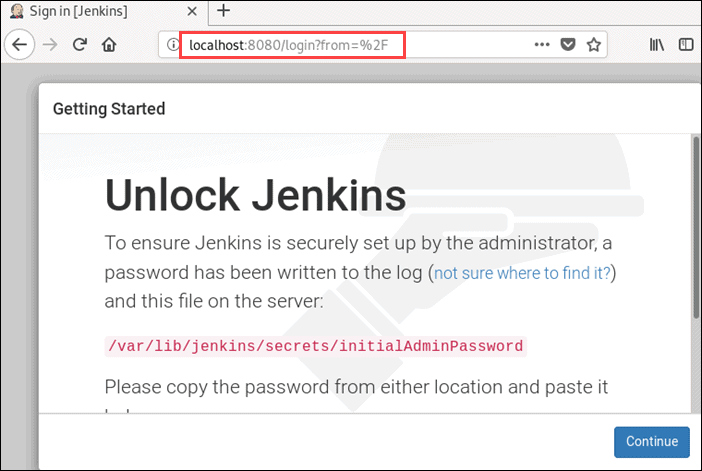Image resolution: width=702 pixels, height=471 pixels.
Task: Click the localhost:8080 address bar URL
Action: (289, 45)
